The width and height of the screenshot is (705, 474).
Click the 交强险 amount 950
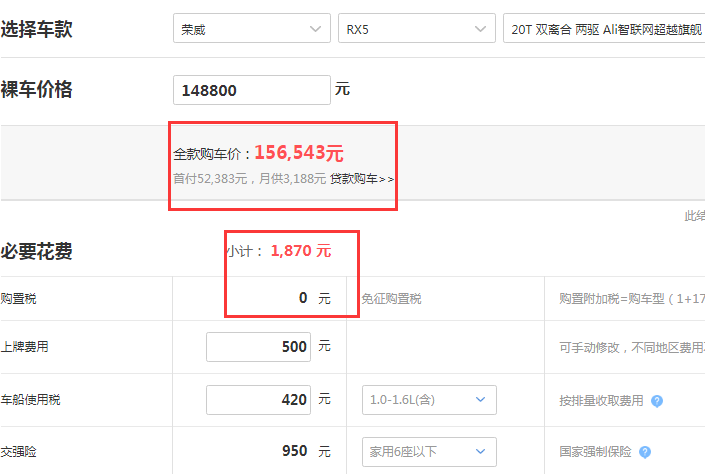(x=294, y=451)
